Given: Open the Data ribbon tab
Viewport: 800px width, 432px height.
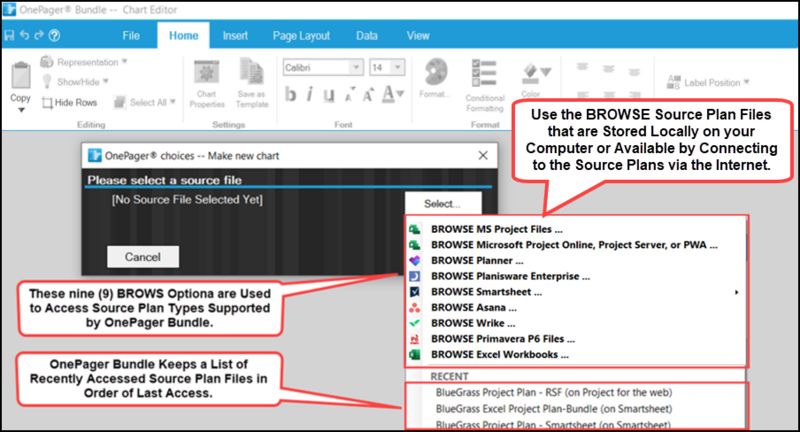Looking at the screenshot, I should click(367, 36).
